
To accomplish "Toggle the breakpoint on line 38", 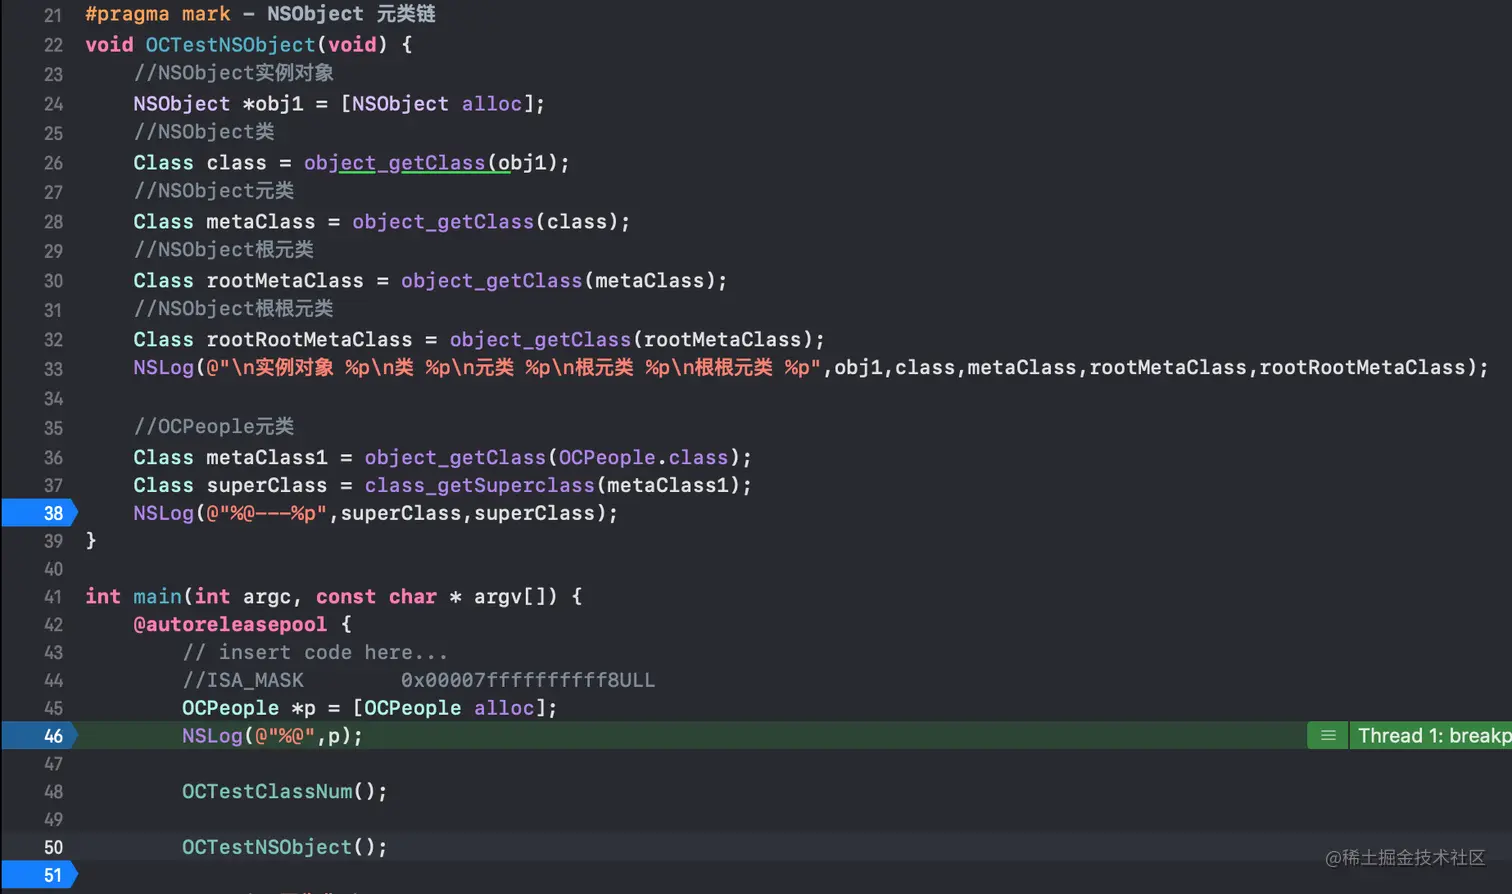I will 40,513.
